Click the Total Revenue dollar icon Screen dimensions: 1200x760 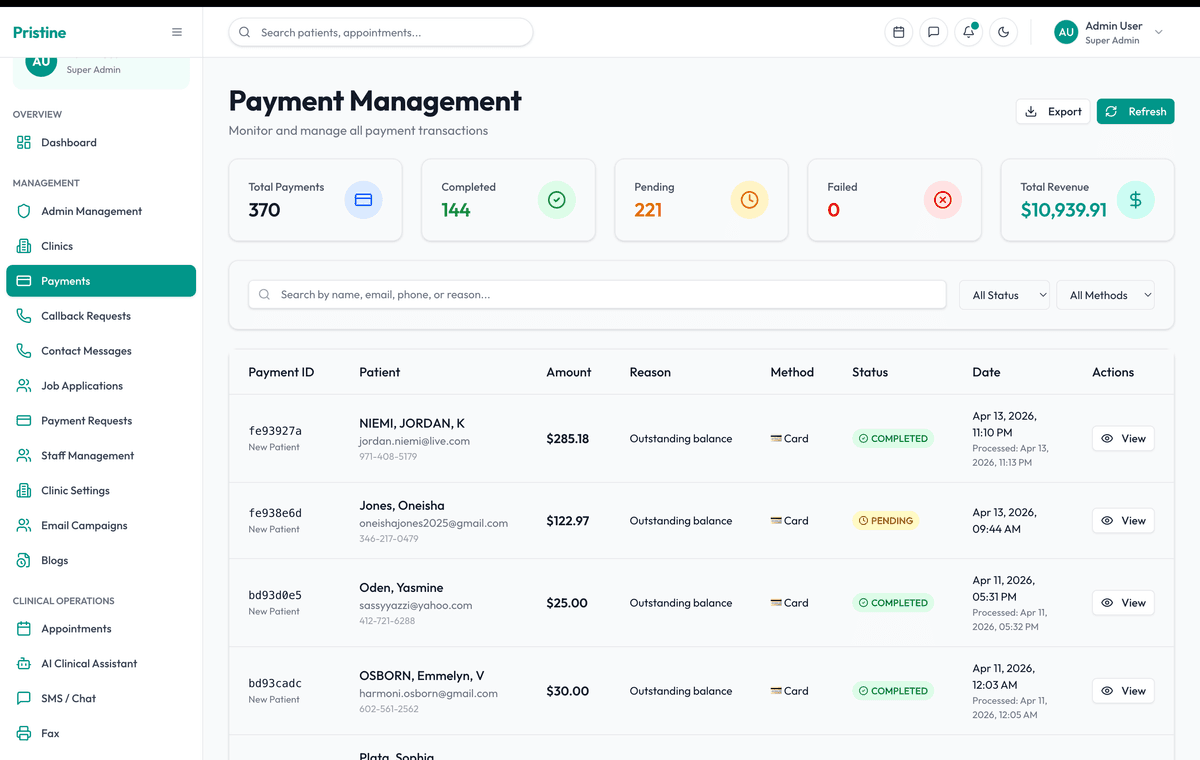click(1135, 200)
